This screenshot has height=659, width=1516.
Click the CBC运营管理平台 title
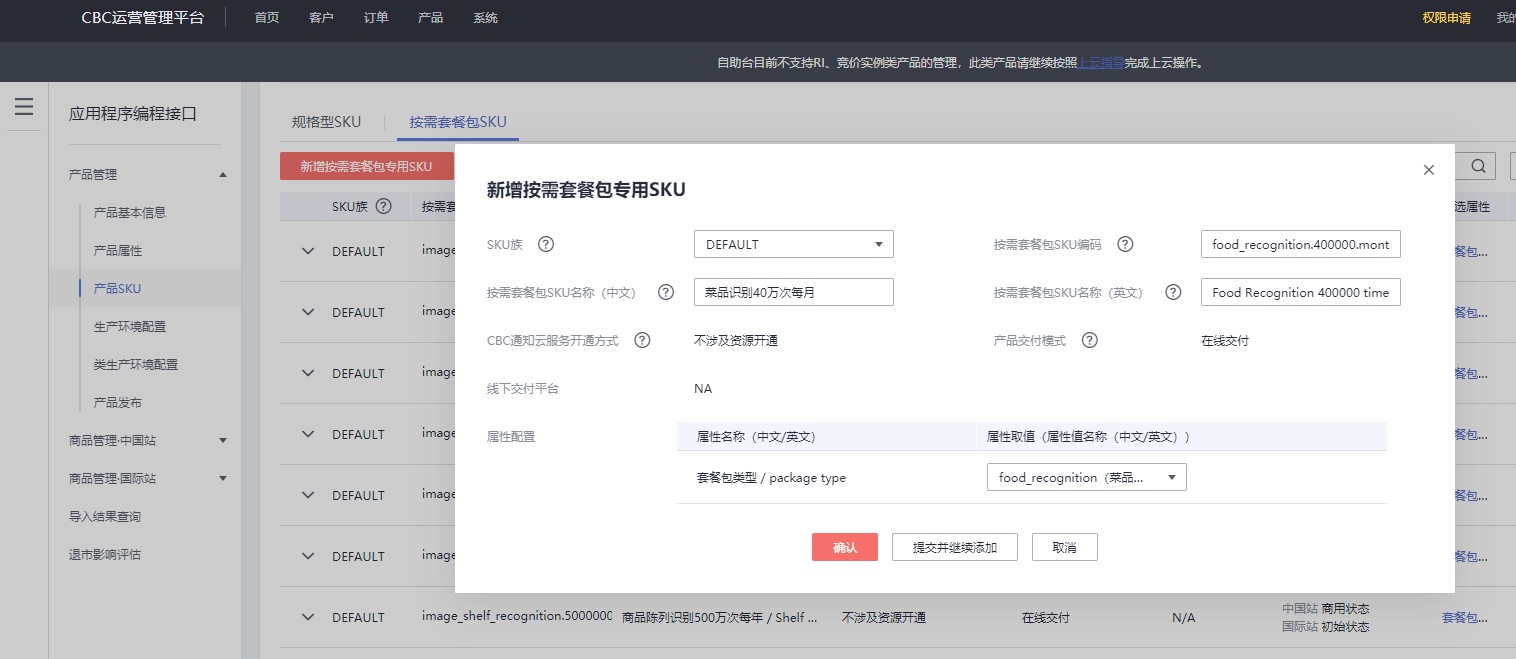pyautogui.click(x=142, y=18)
